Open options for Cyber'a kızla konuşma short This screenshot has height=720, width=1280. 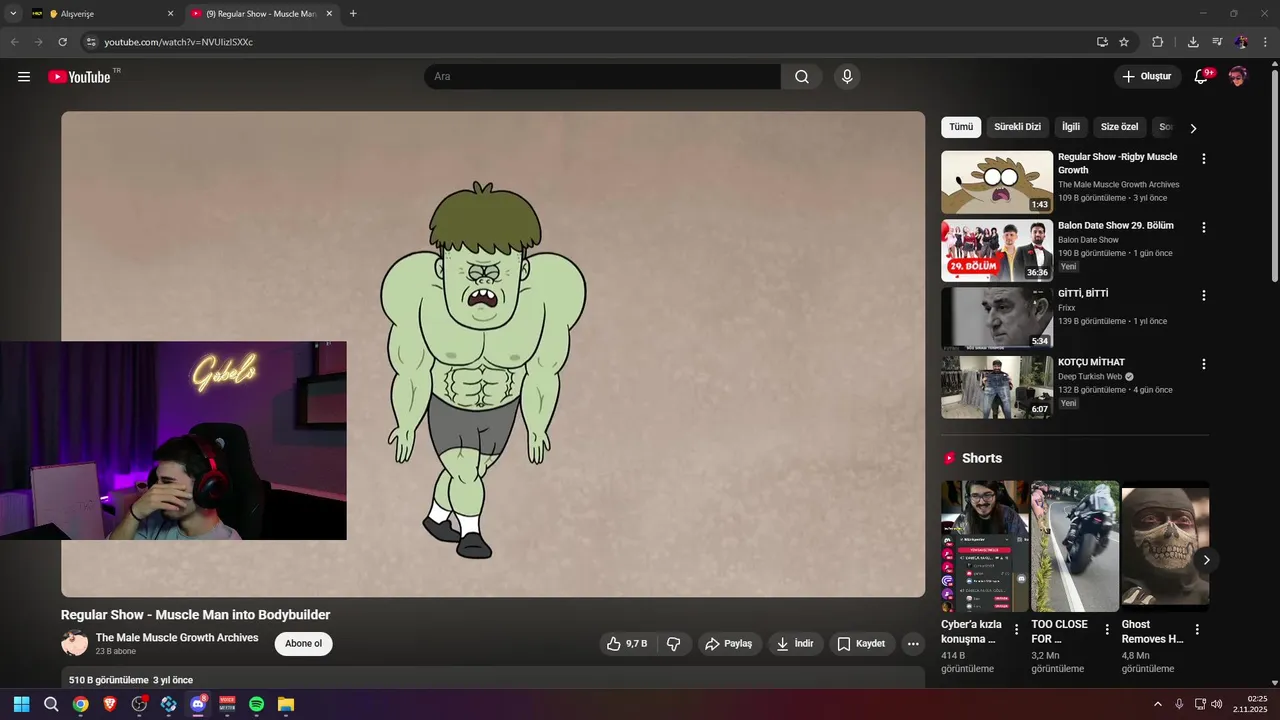point(1017,629)
